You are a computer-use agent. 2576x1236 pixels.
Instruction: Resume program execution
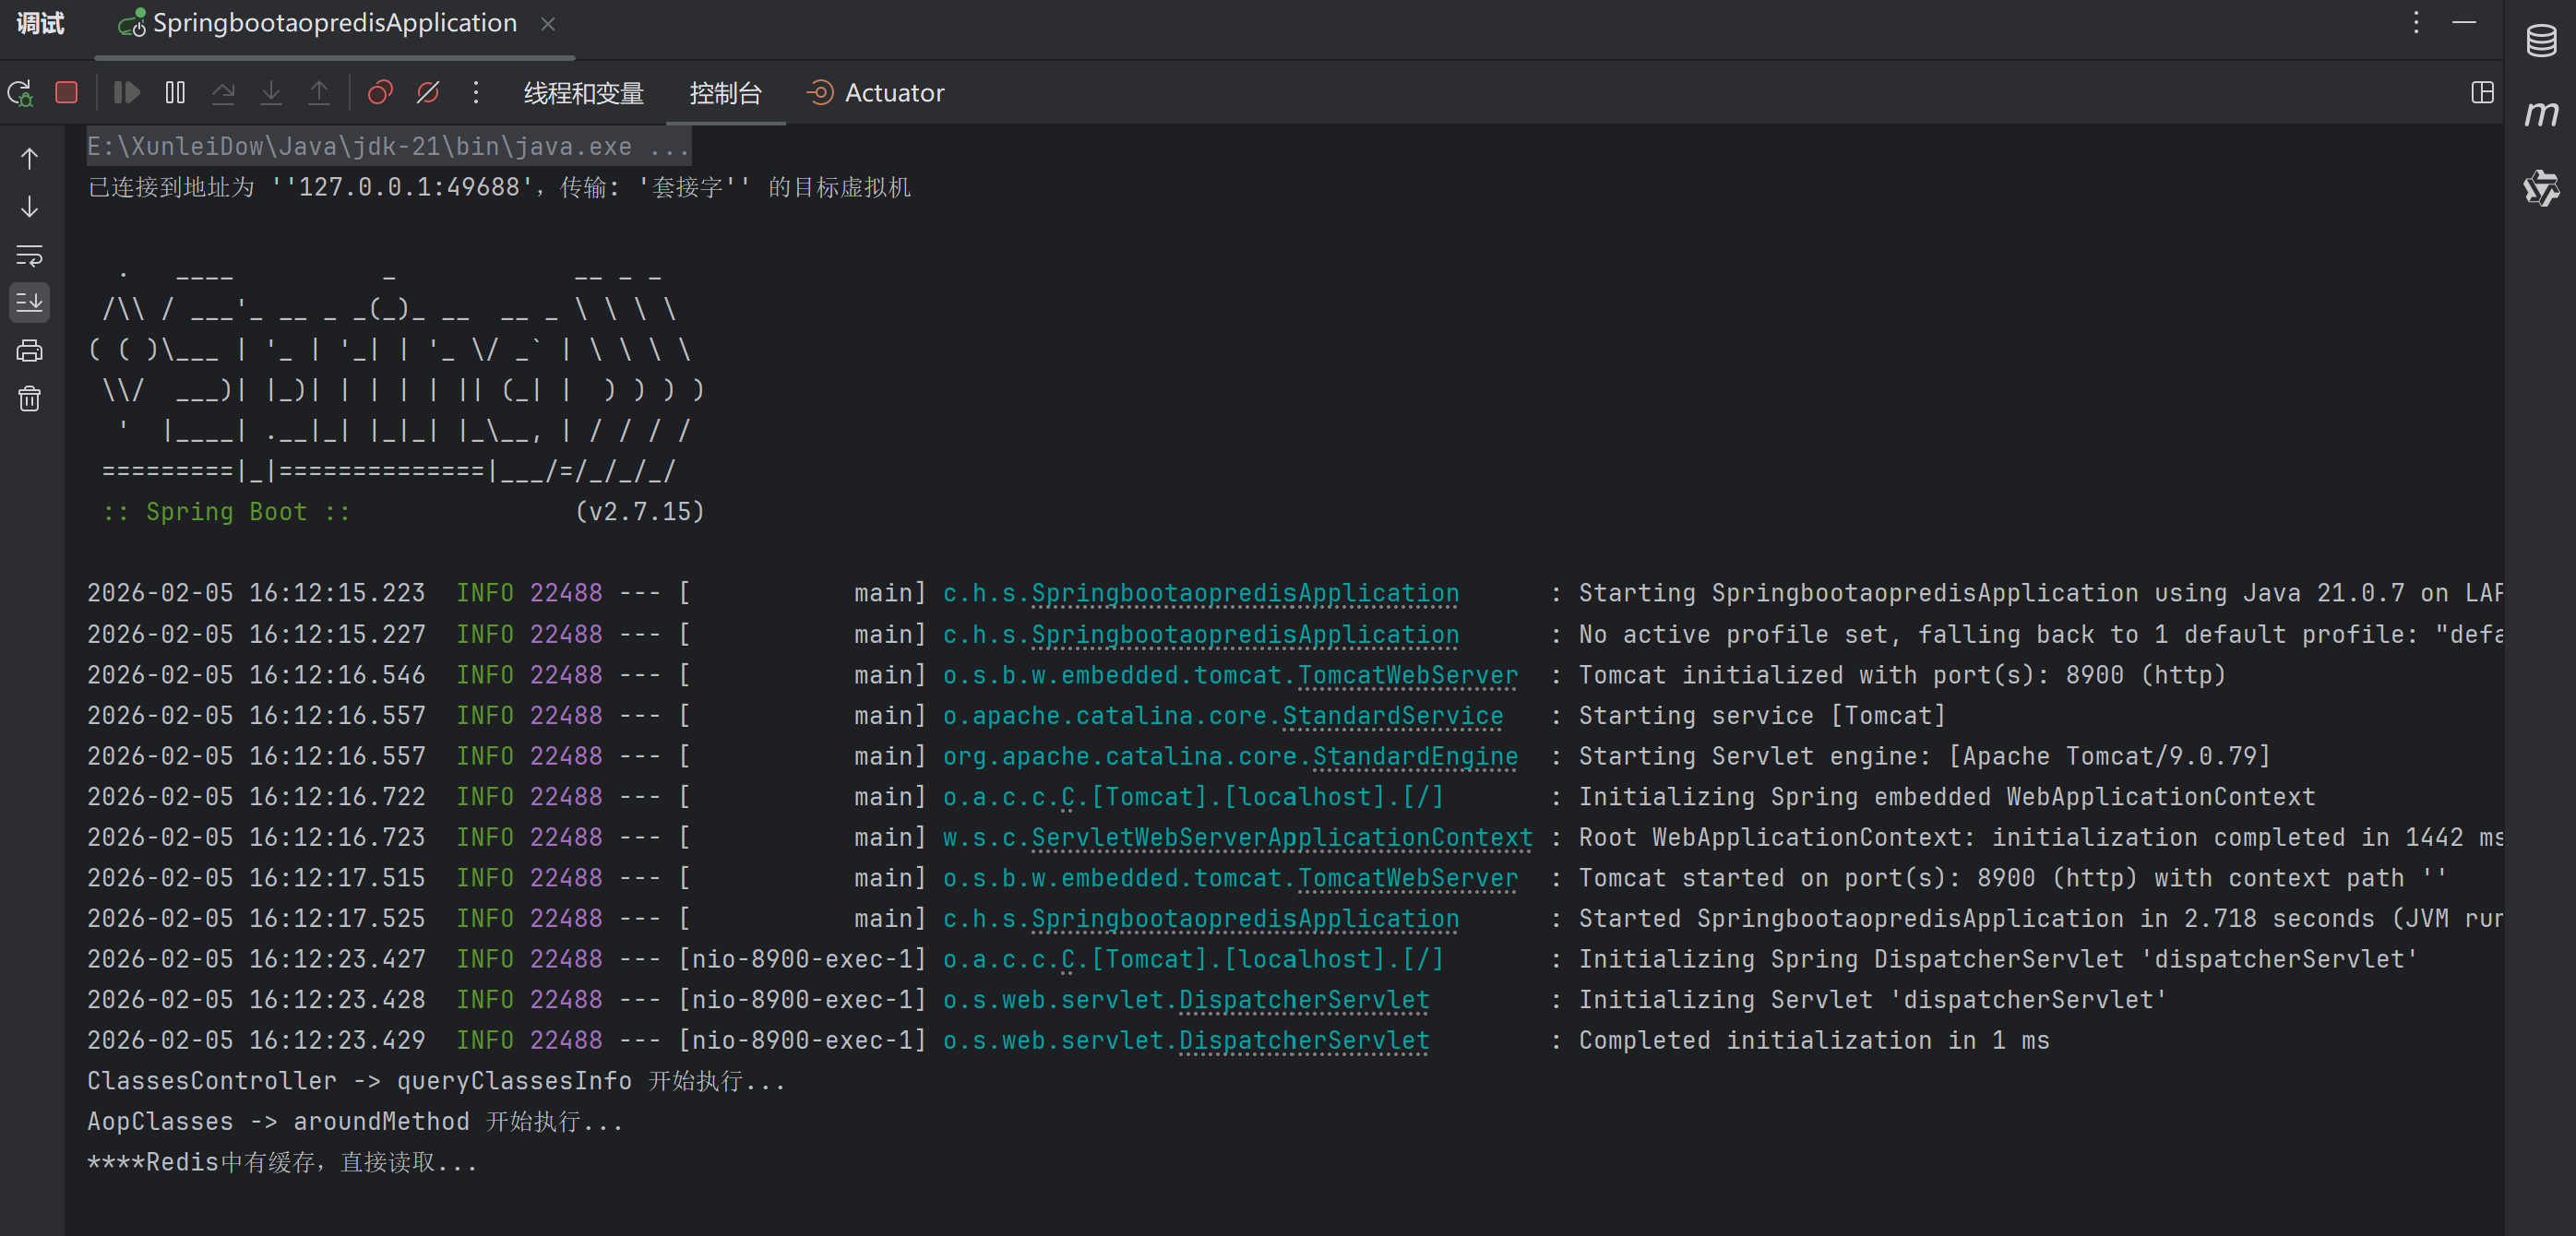127,93
